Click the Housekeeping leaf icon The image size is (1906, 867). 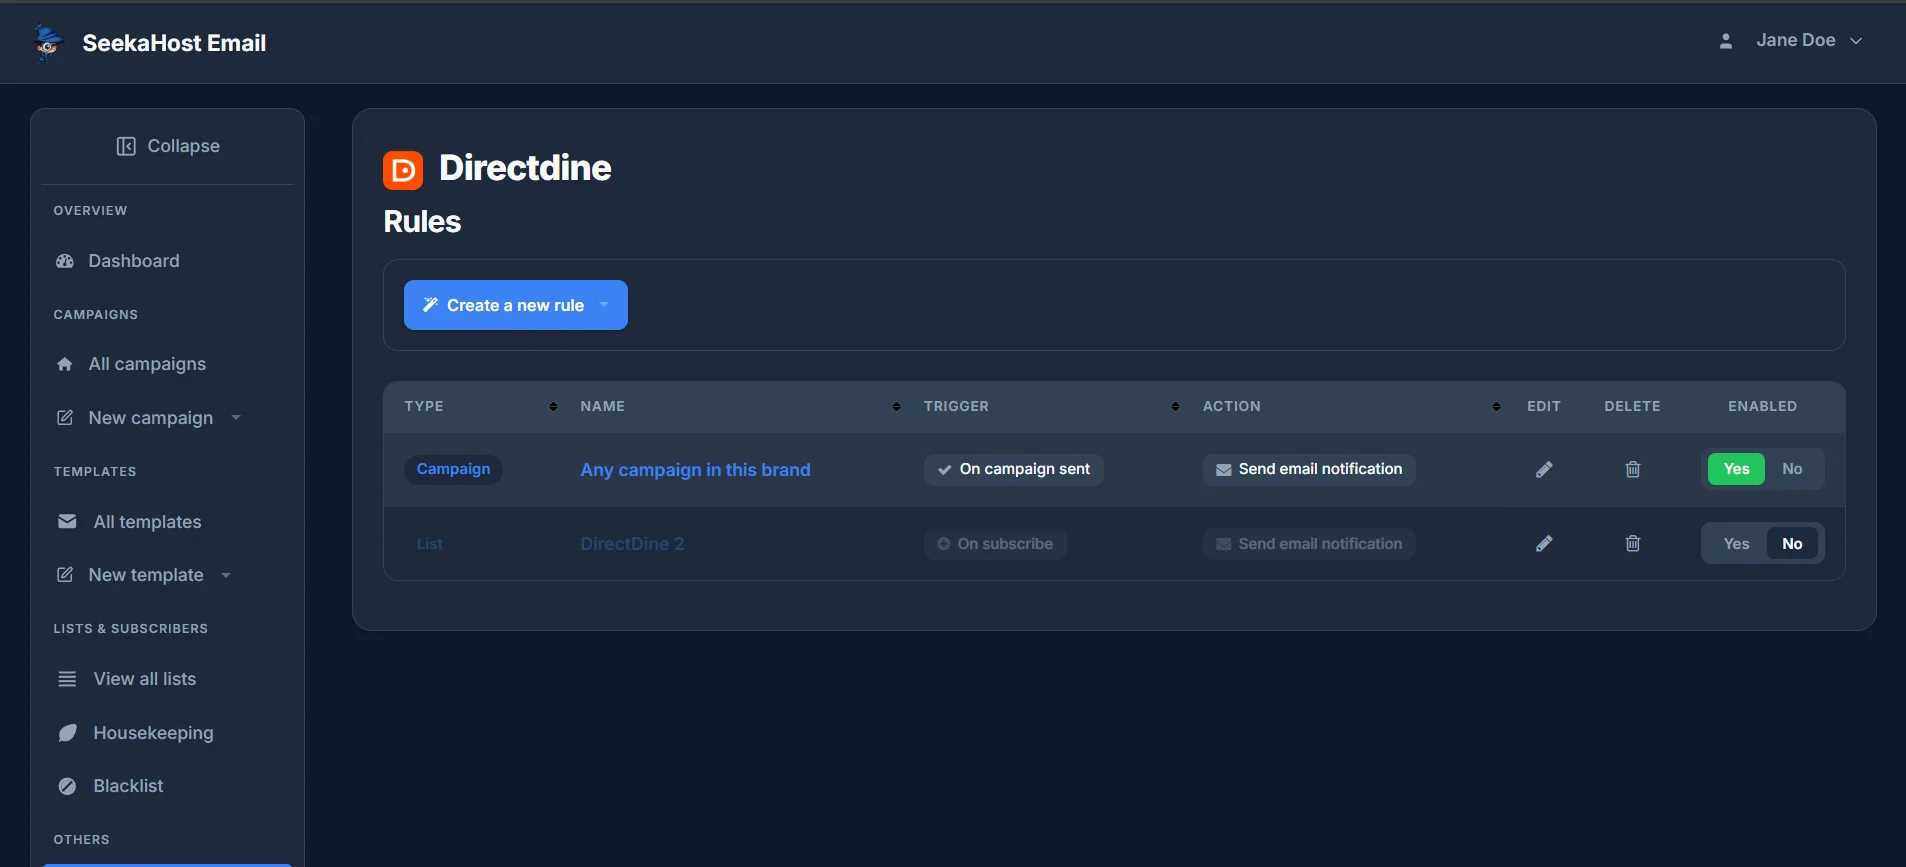click(67, 733)
